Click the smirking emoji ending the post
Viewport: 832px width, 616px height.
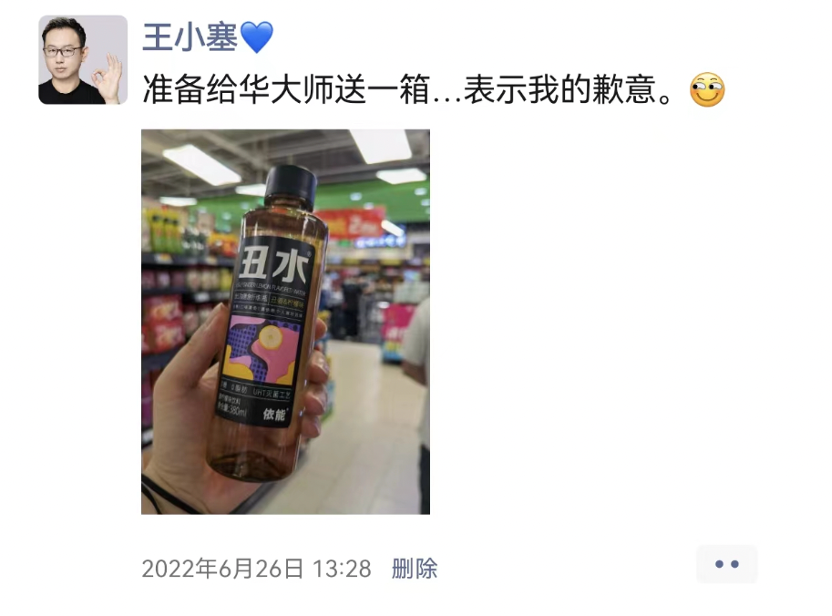[707, 90]
